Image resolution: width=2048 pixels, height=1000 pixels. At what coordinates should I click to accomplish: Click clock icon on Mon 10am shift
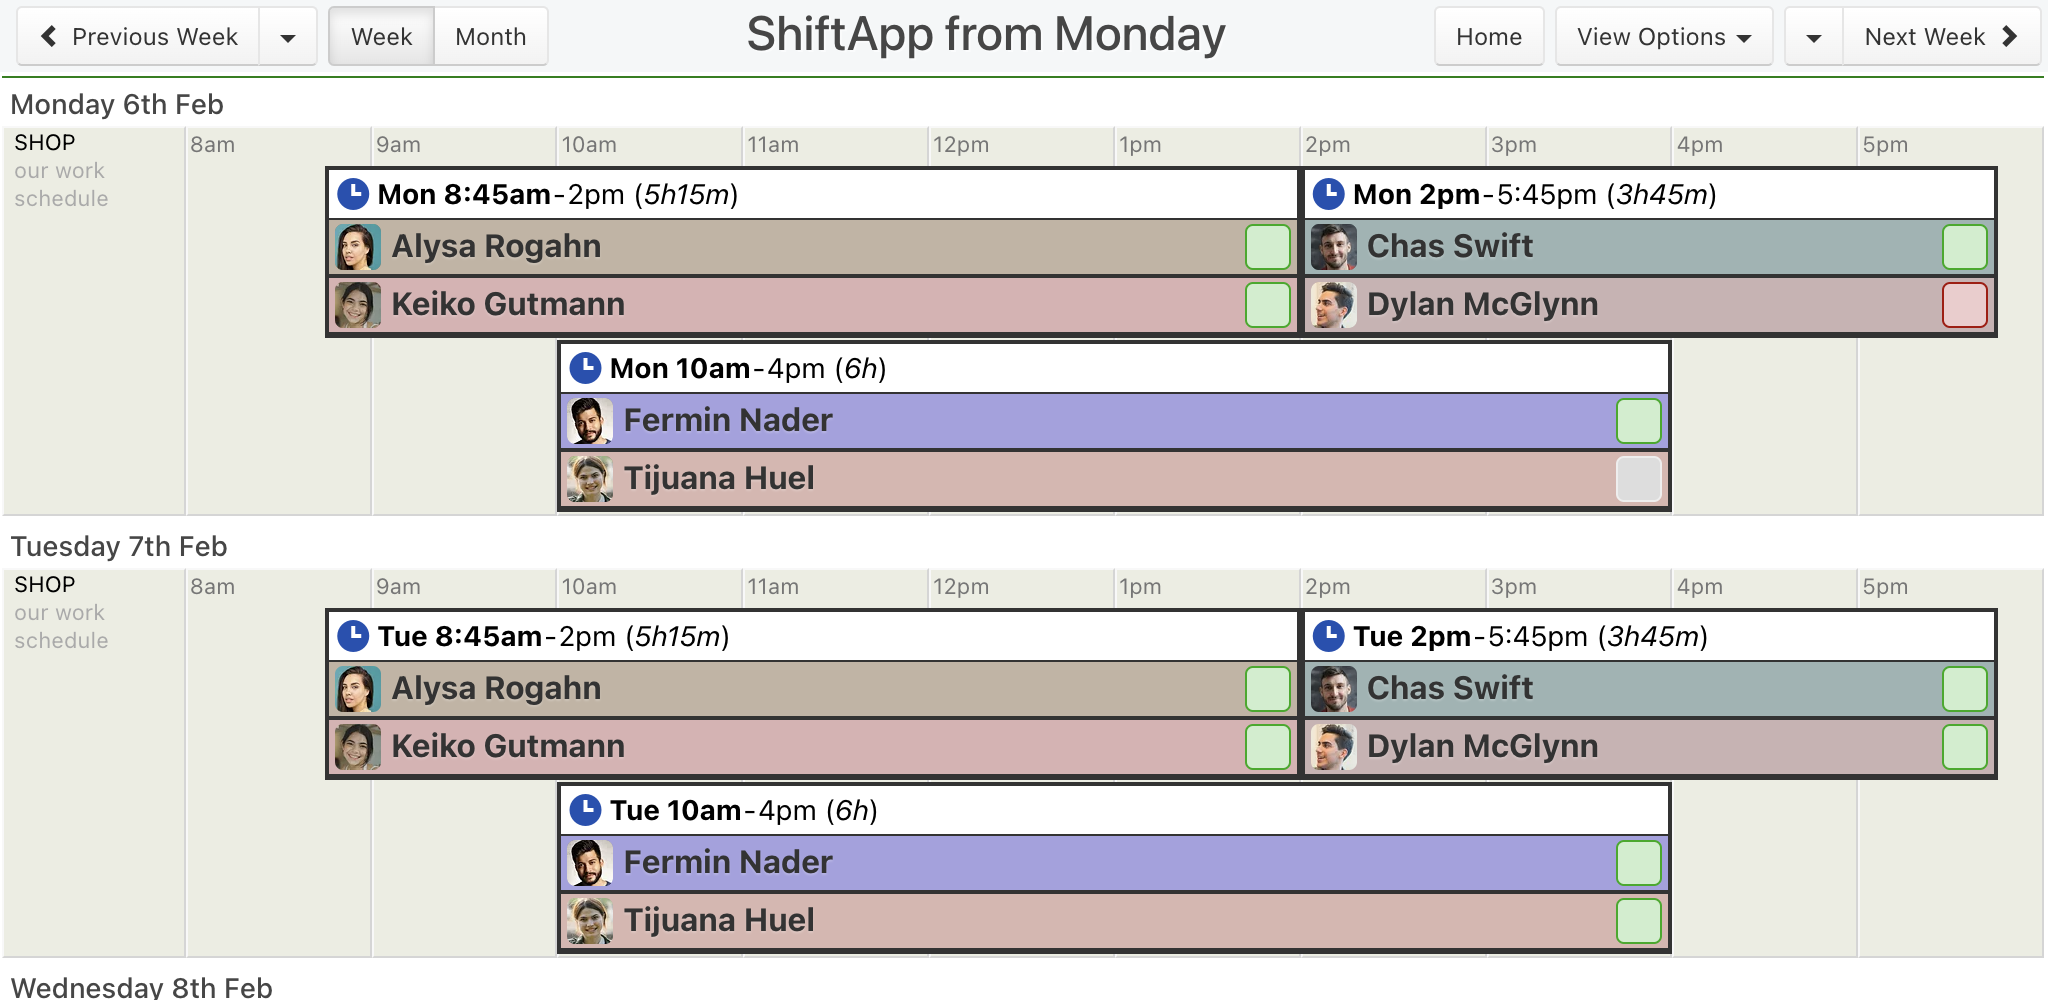pyautogui.click(x=585, y=368)
